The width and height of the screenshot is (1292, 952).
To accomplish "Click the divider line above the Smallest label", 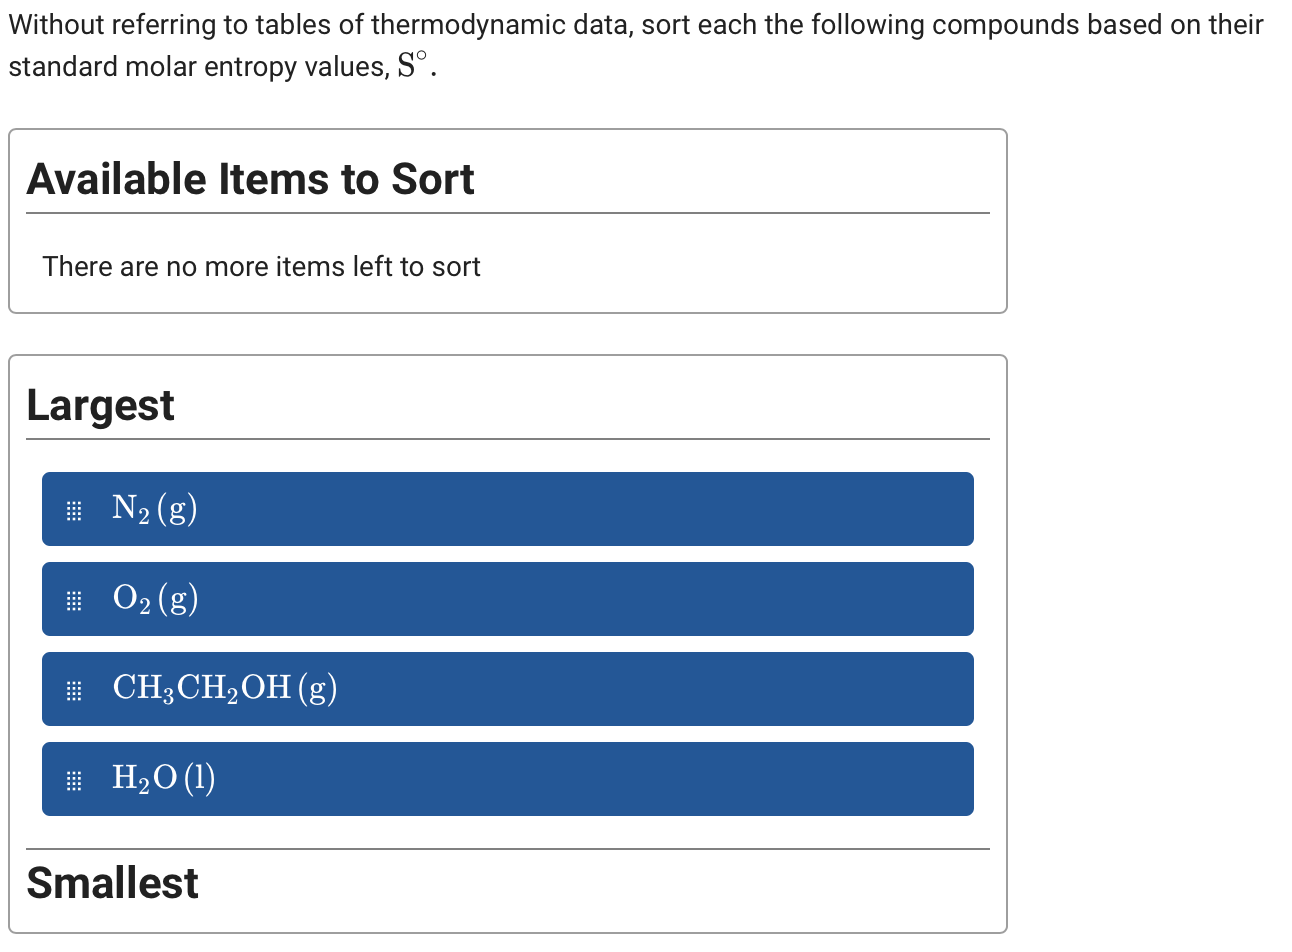I will click(x=507, y=849).
